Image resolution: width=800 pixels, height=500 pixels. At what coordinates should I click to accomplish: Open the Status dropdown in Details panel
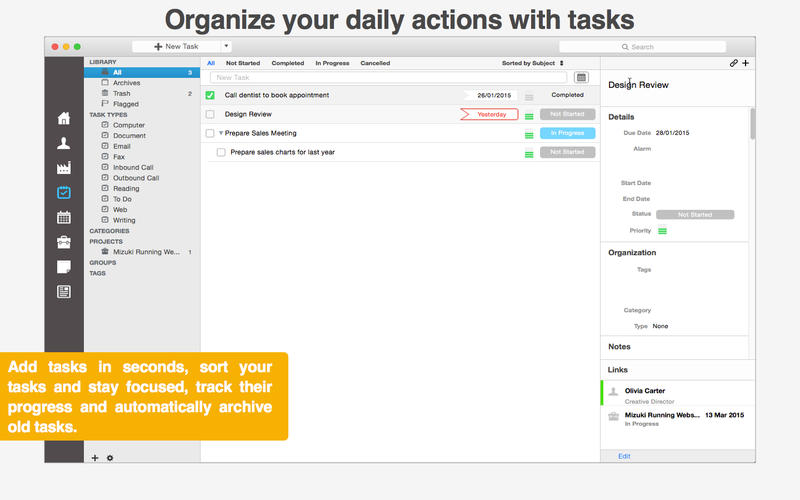695,215
